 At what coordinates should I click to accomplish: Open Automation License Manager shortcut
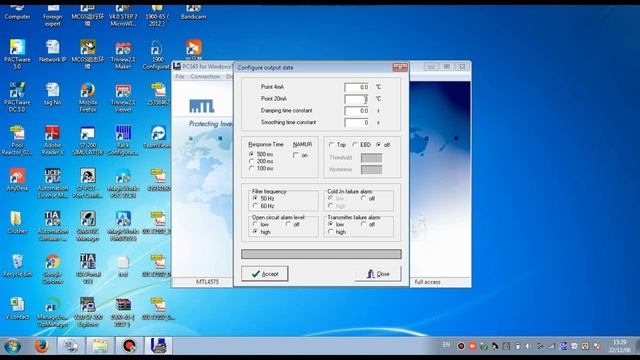pos(53,183)
